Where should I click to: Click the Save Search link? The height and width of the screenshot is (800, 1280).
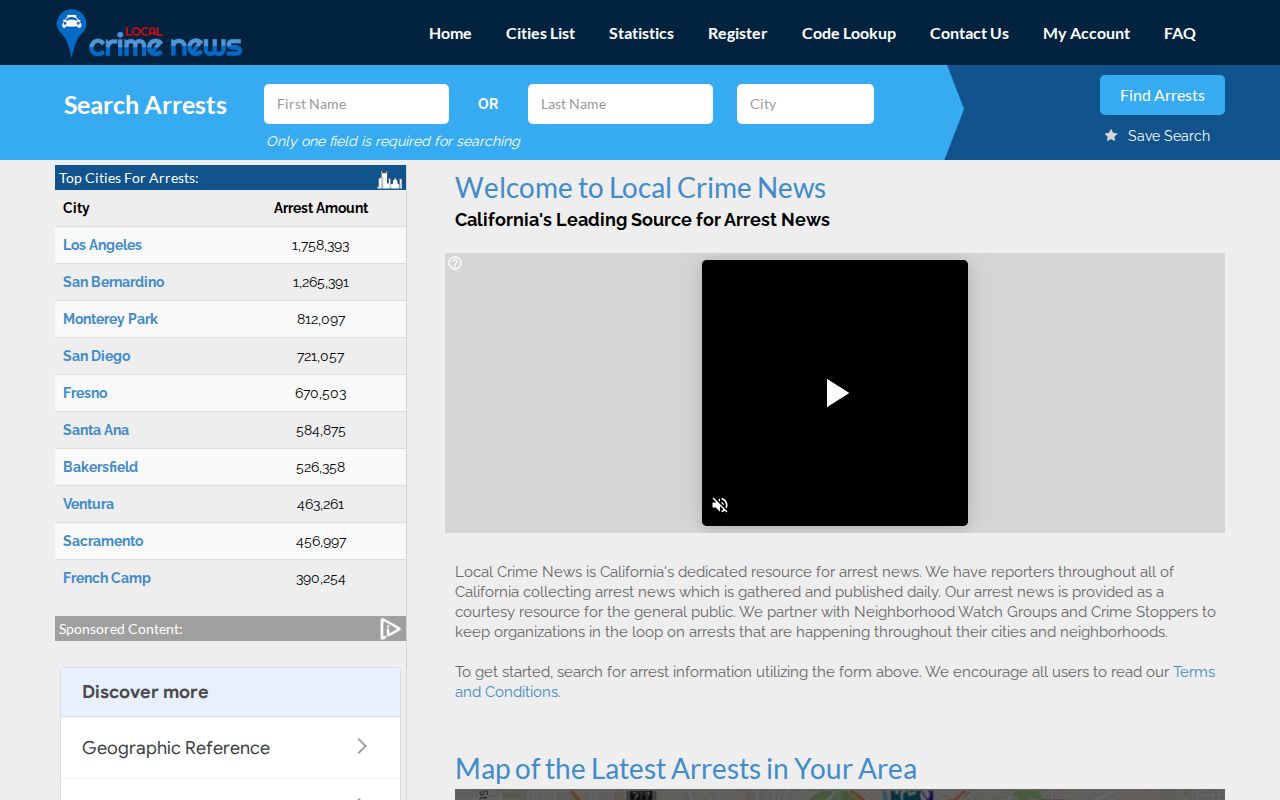(x=1168, y=136)
